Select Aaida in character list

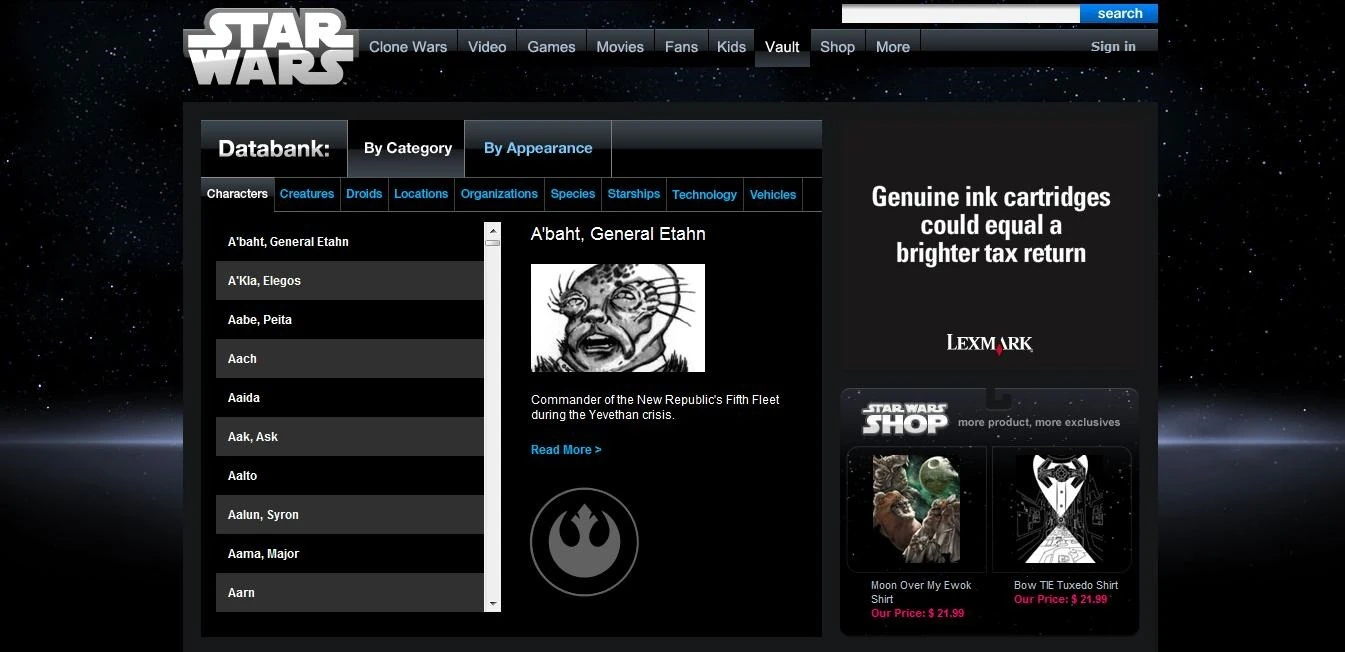pos(350,398)
